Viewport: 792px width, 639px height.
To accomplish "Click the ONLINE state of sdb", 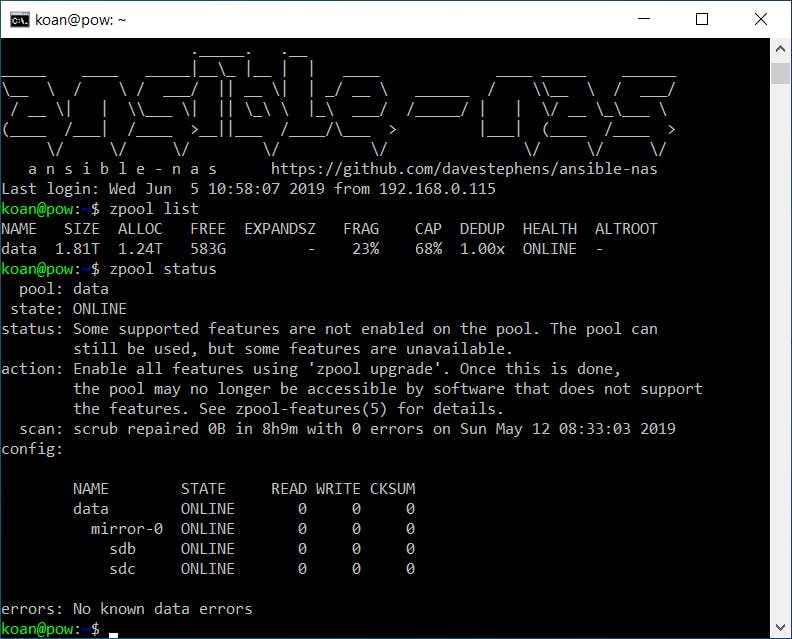I will [208, 549].
